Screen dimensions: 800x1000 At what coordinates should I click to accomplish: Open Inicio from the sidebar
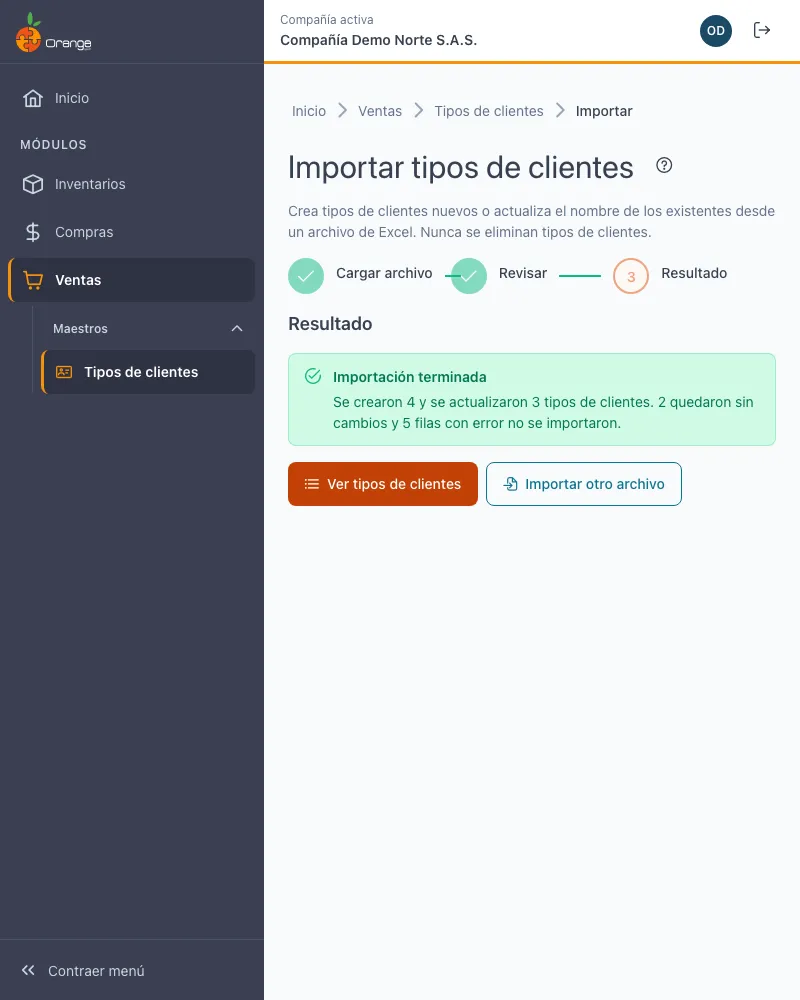131,98
